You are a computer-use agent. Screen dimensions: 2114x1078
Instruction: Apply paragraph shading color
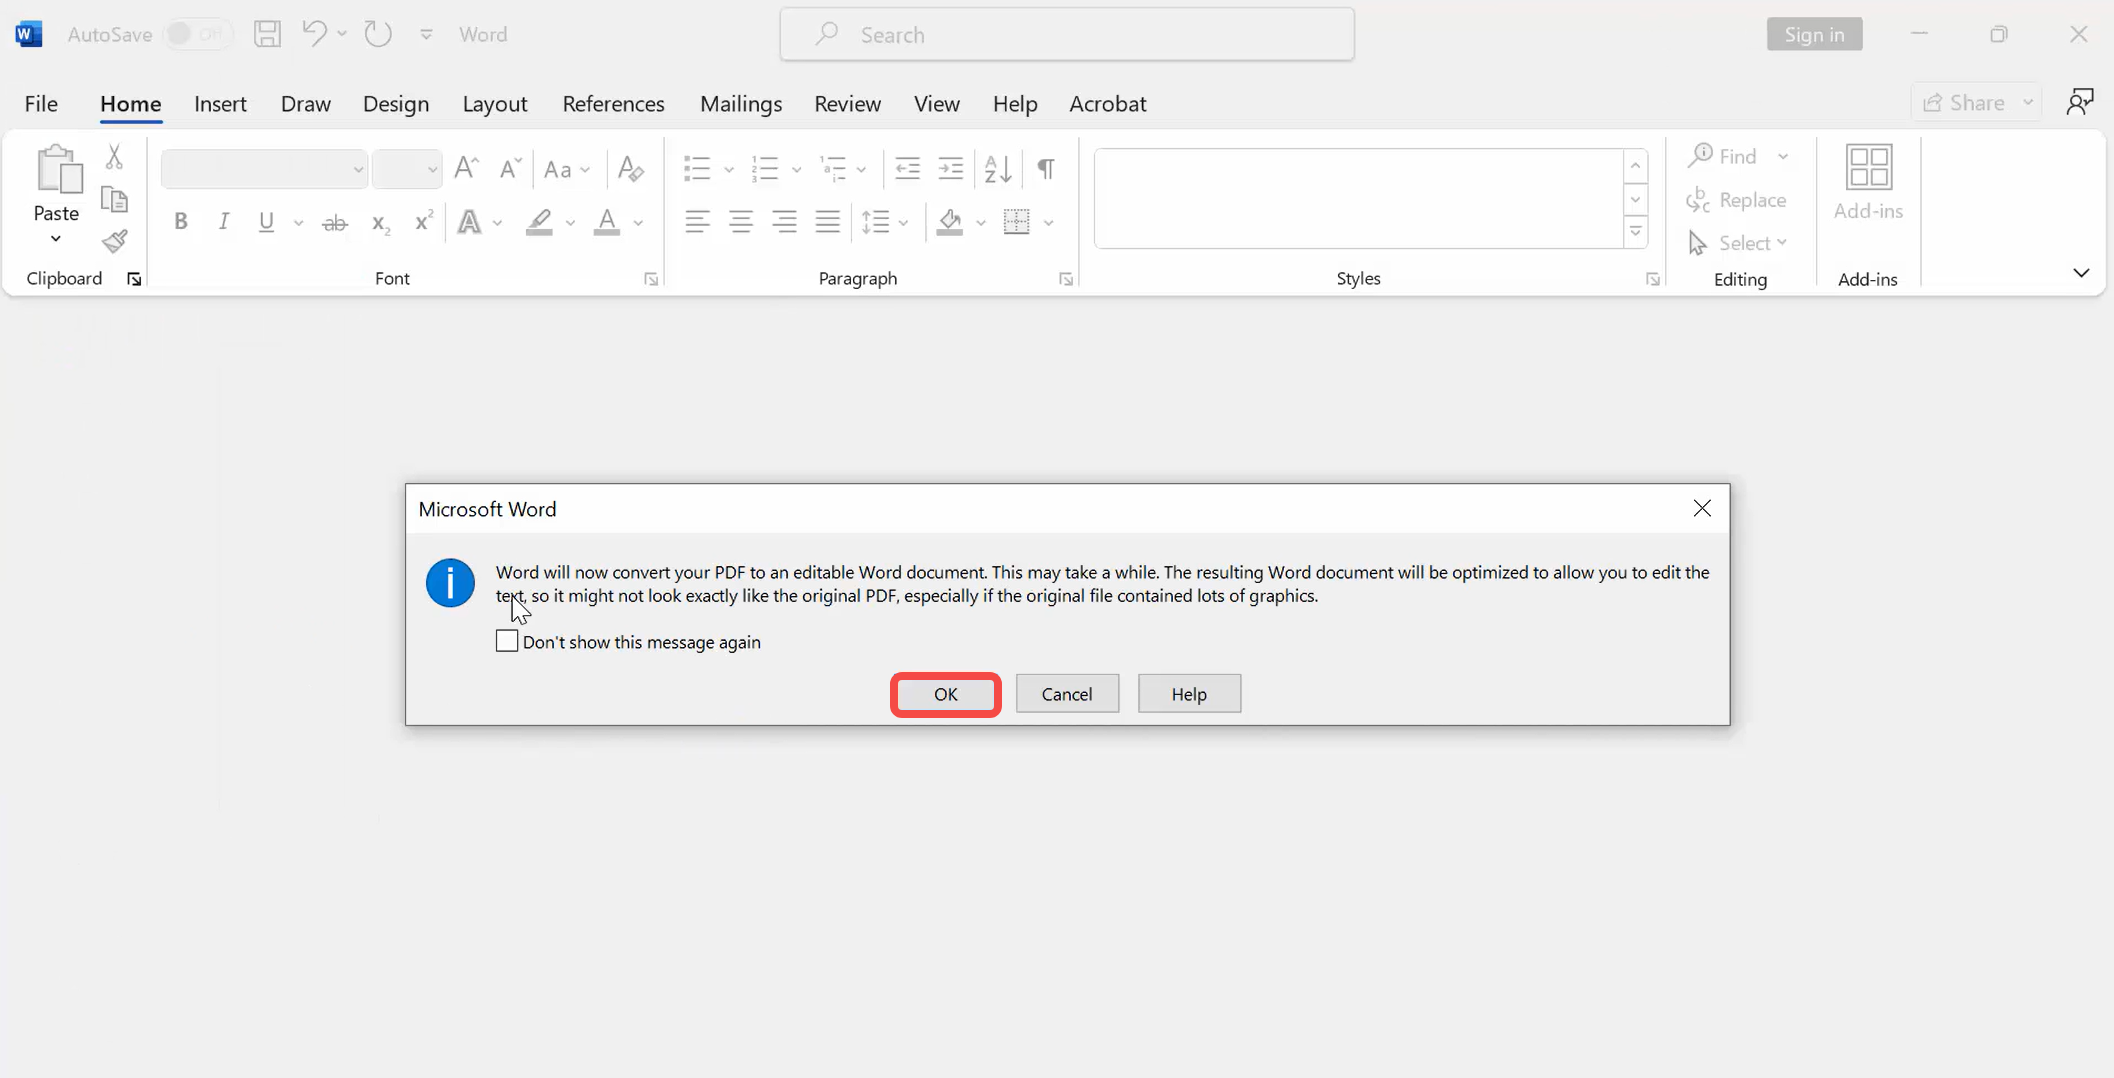click(949, 222)
